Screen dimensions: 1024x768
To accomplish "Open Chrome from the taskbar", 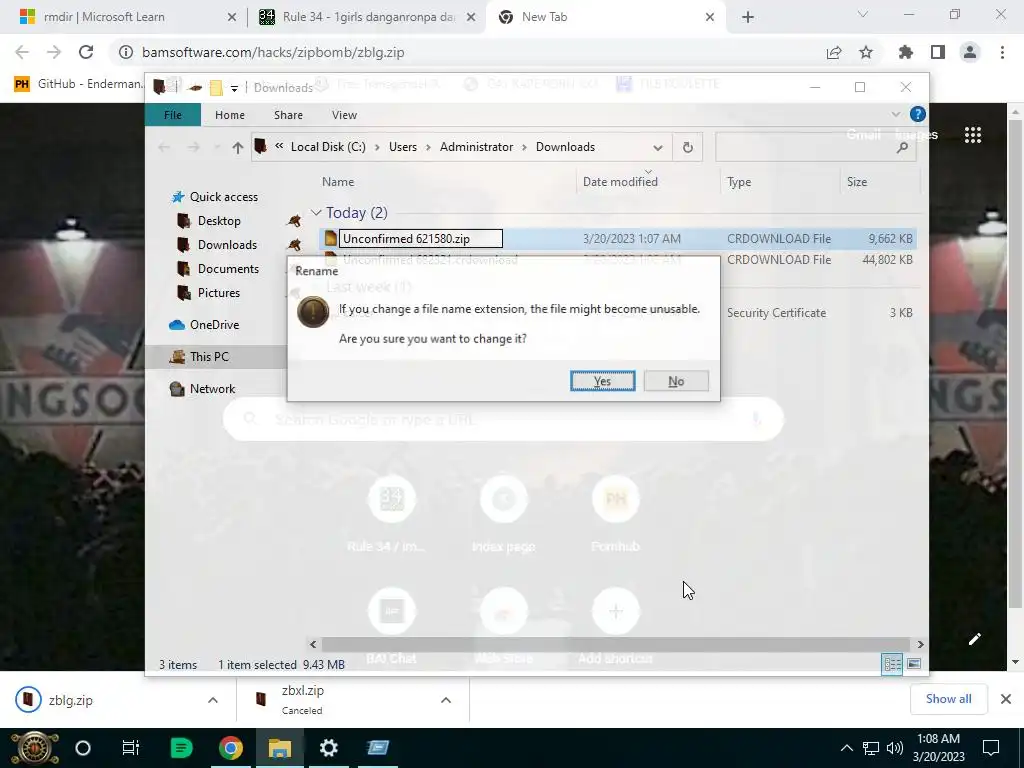I will tap(230, 748).
